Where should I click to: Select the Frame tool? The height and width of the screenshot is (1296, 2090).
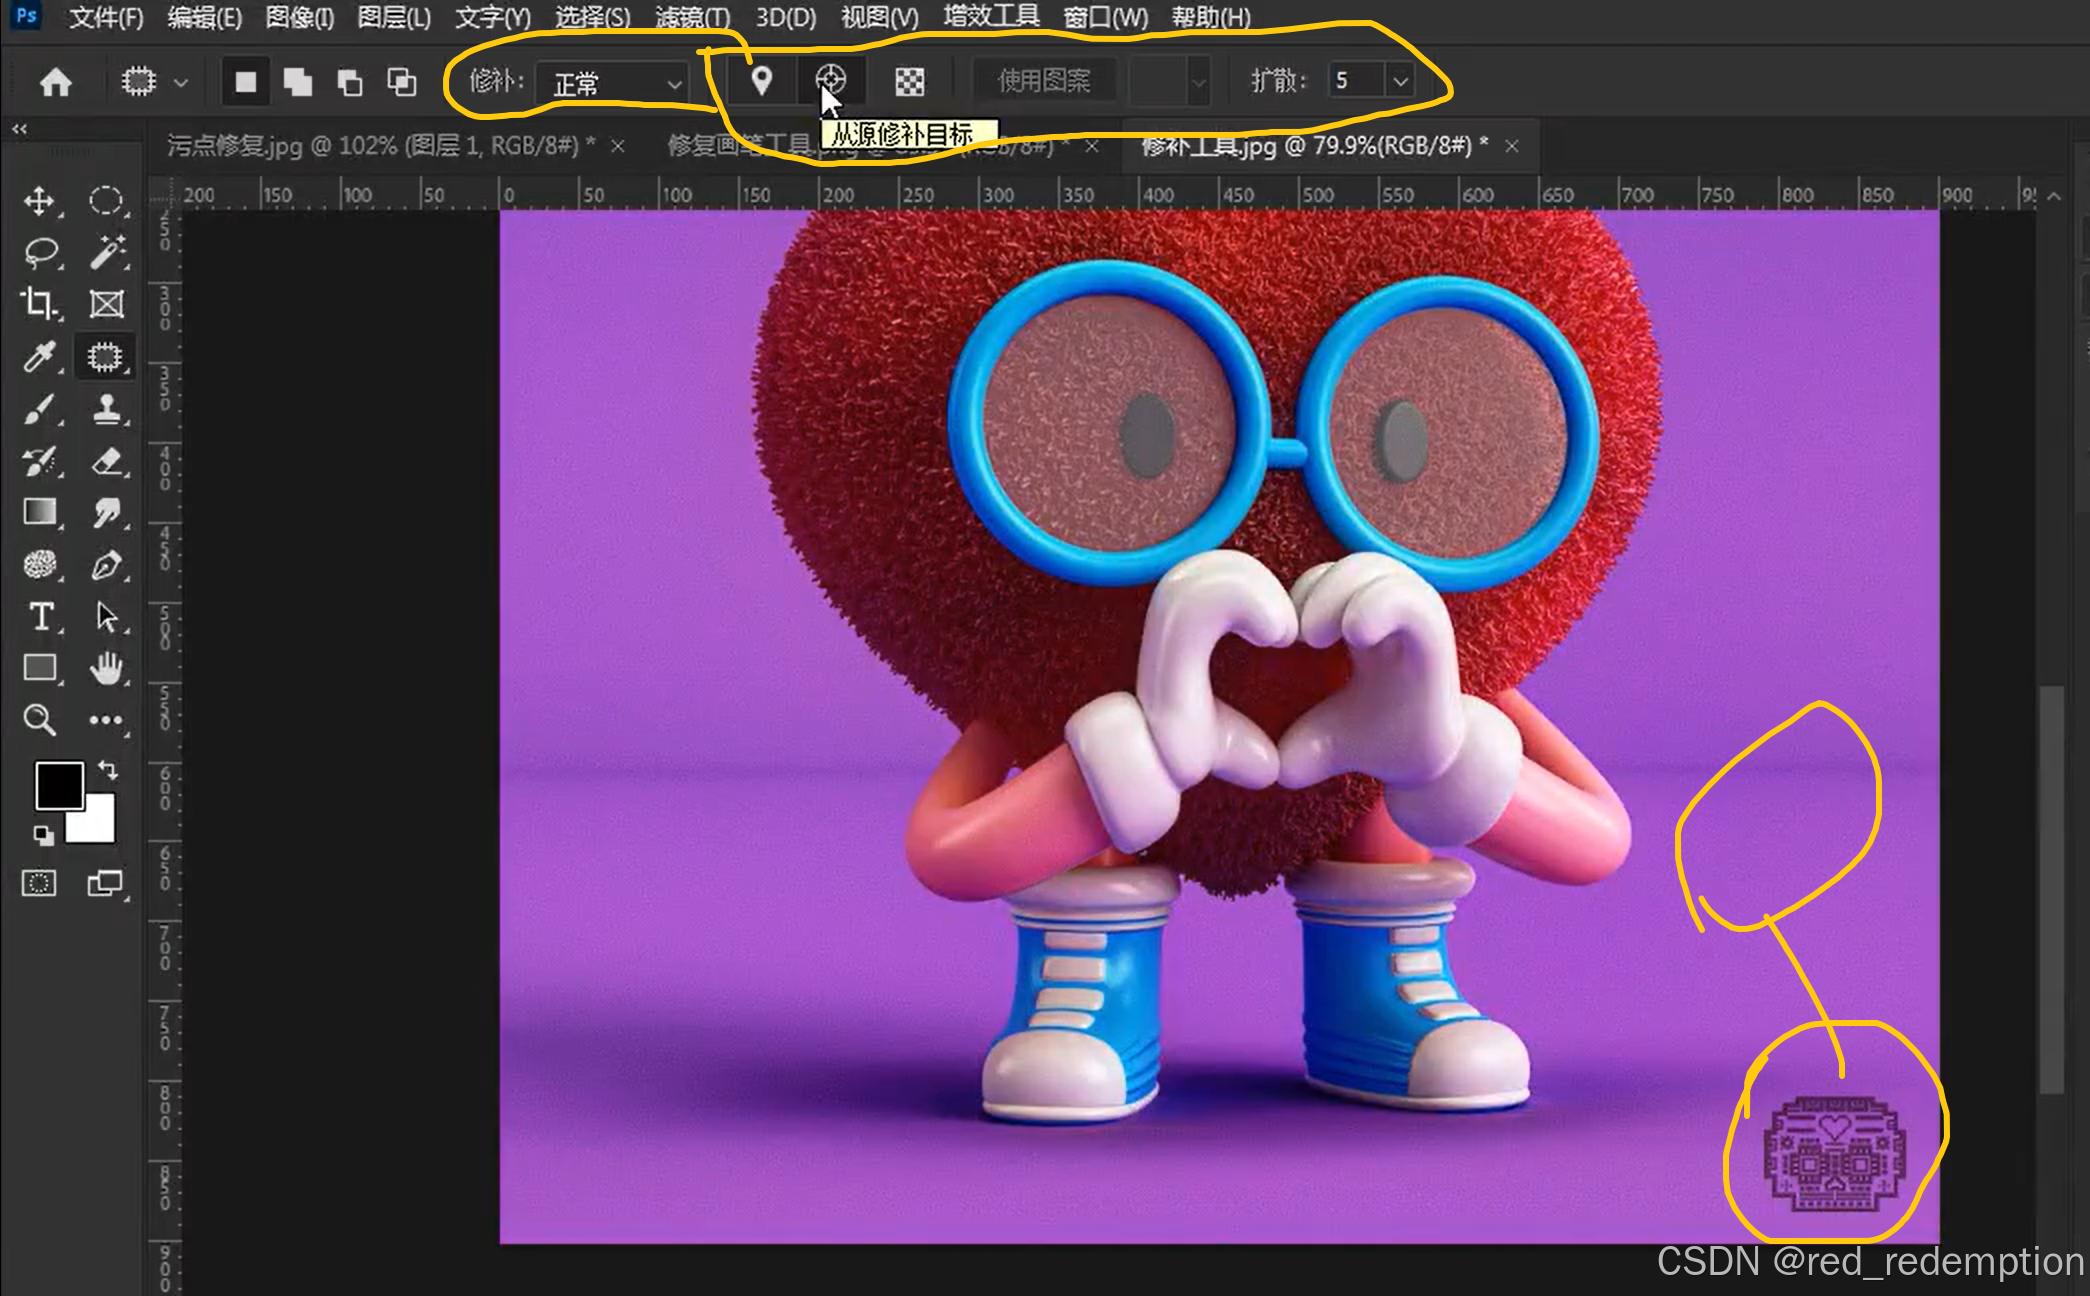106,304
